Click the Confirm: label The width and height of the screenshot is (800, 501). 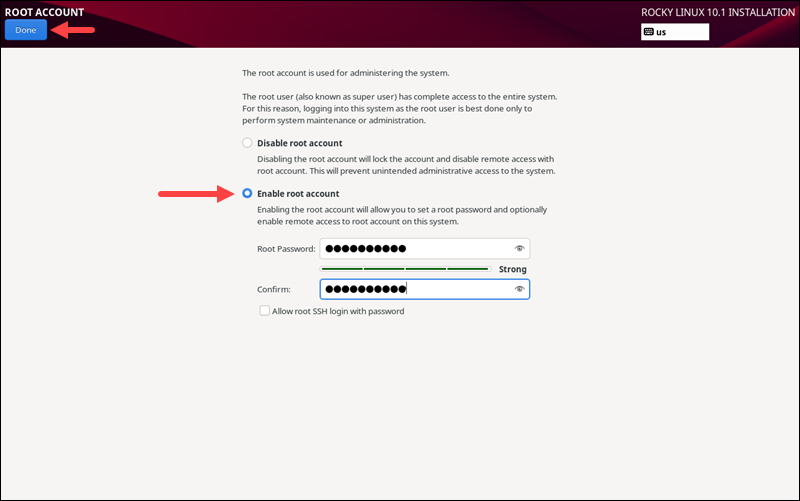(x=273, y=289)
